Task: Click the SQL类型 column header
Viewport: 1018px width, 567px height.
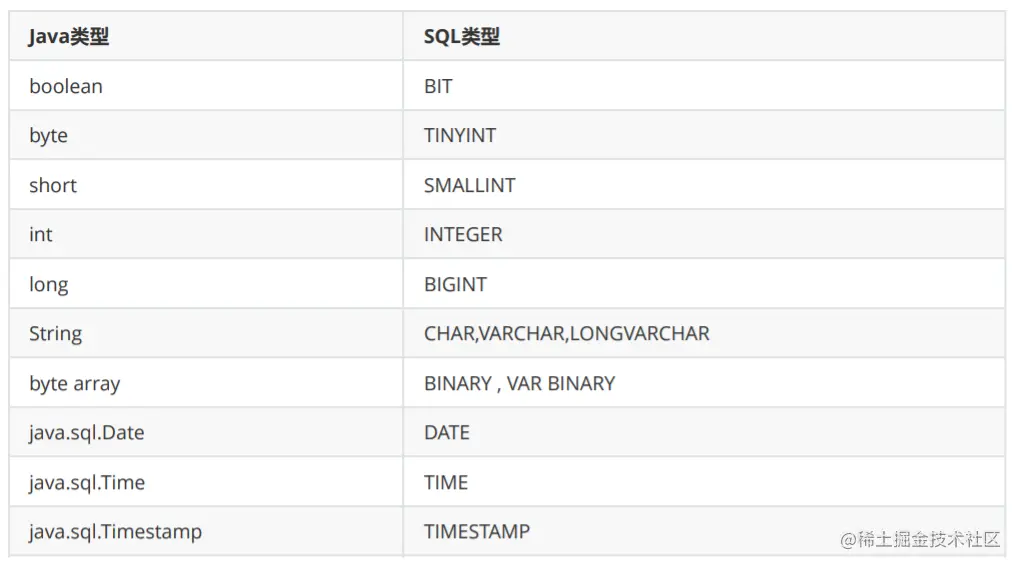Action: pyautogui.click(x=462, y=37)
